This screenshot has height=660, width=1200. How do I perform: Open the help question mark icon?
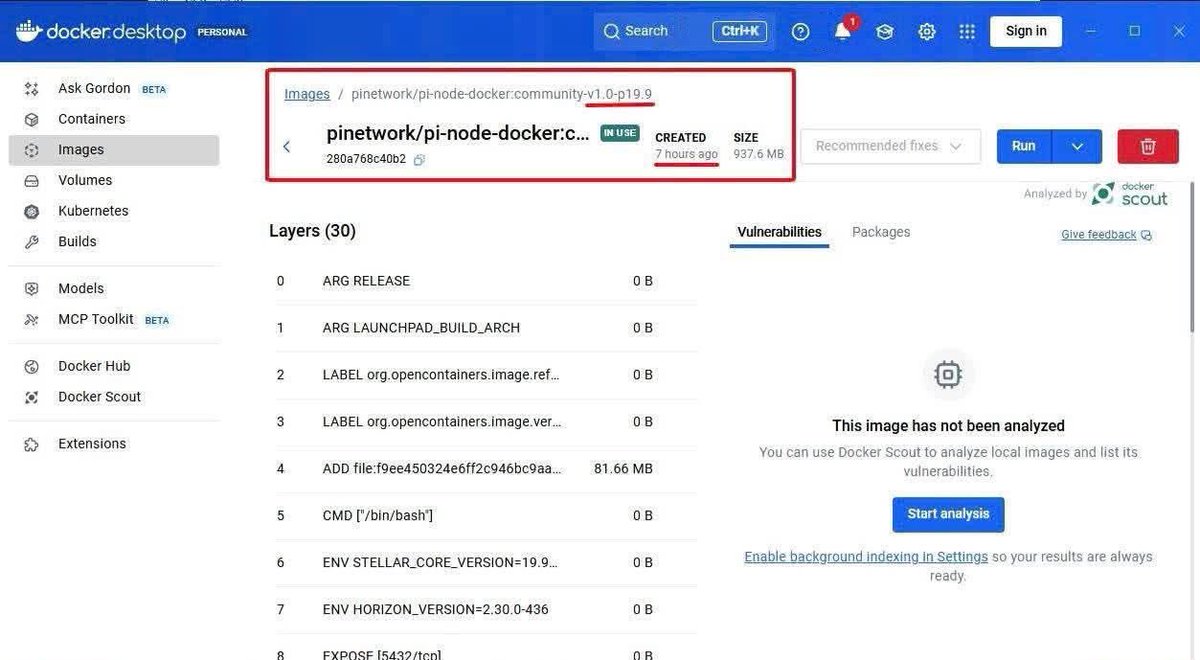pos(800,31)
